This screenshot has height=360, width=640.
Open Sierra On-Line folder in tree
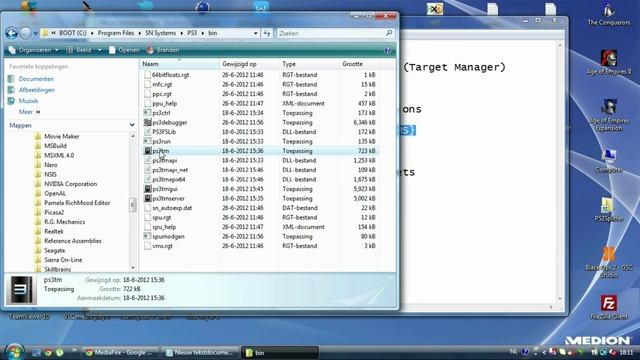click(63, 260)
